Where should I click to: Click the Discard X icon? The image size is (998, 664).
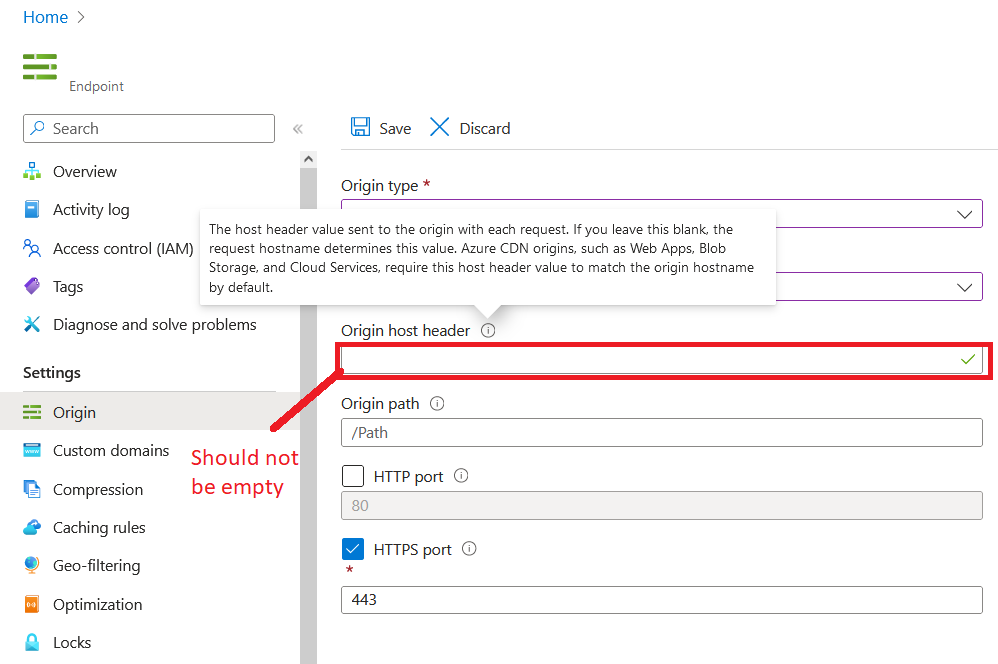point(439,127)
